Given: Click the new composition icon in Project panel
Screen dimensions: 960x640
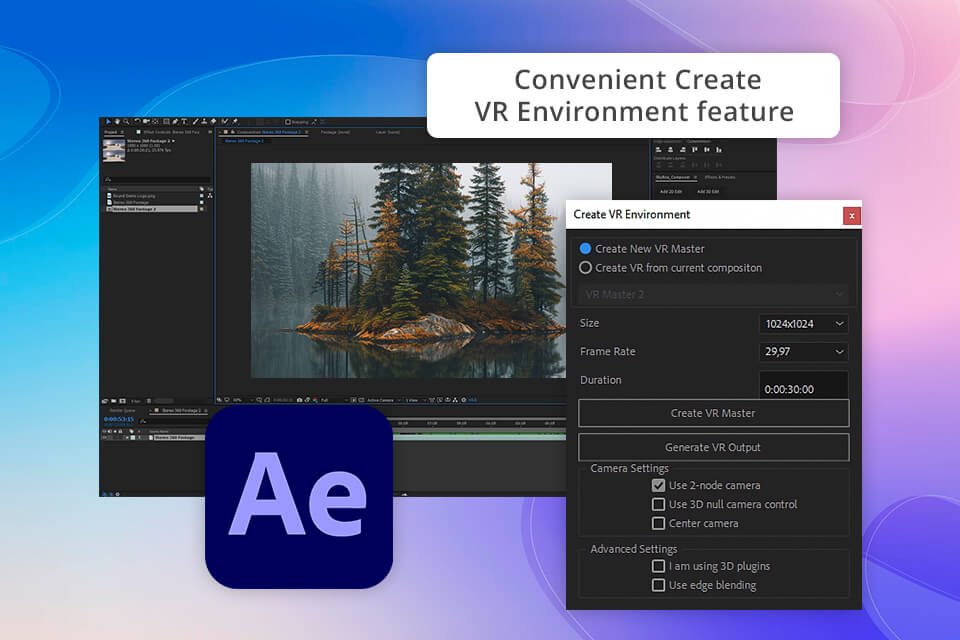Looking at the screenshot, I should point(122,401).
